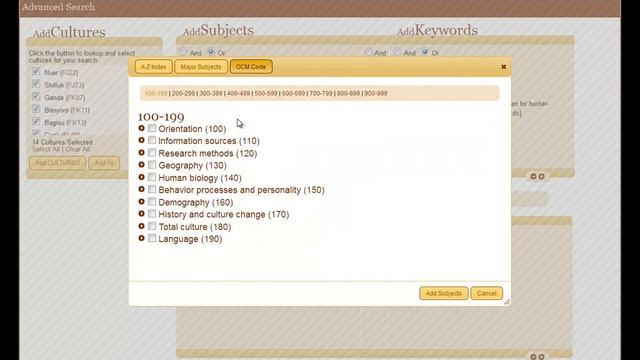Click the Add Subjects button
The height and width of the screenshot is (360, 640).
tap(444, 293)
